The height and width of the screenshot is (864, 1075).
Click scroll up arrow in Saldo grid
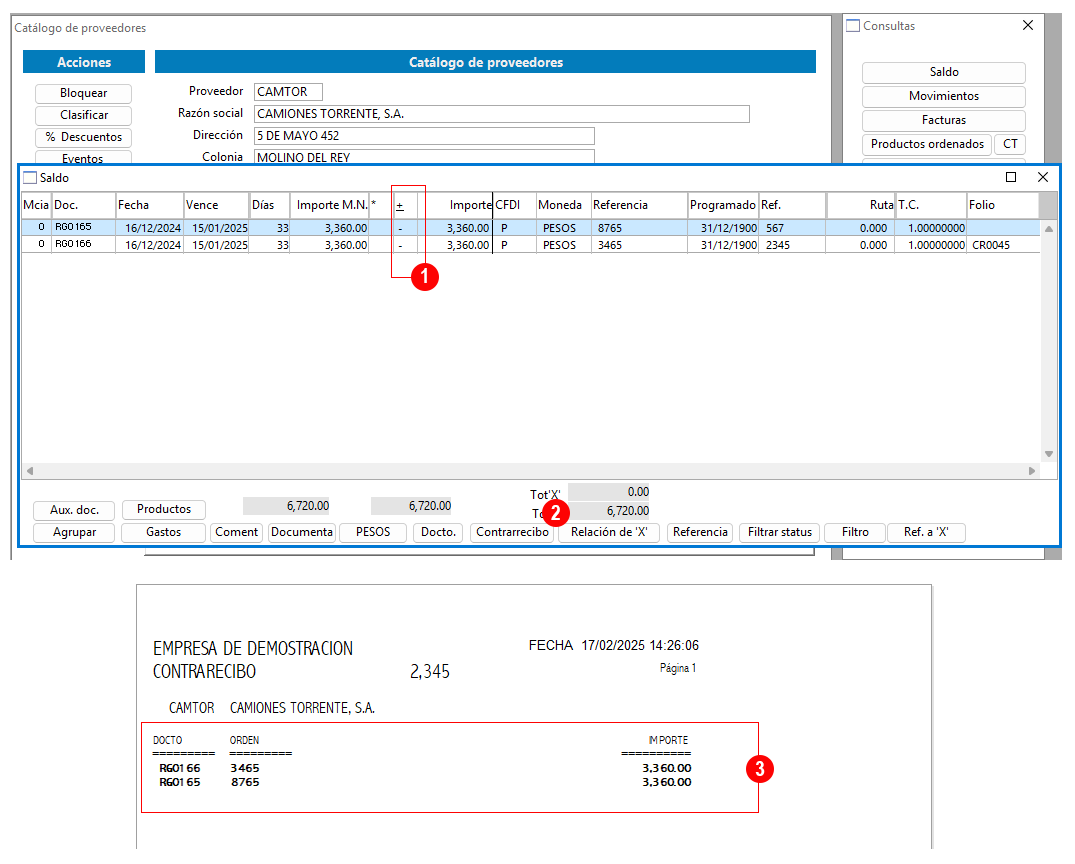pyautogui.click(x=1048, y=229)
